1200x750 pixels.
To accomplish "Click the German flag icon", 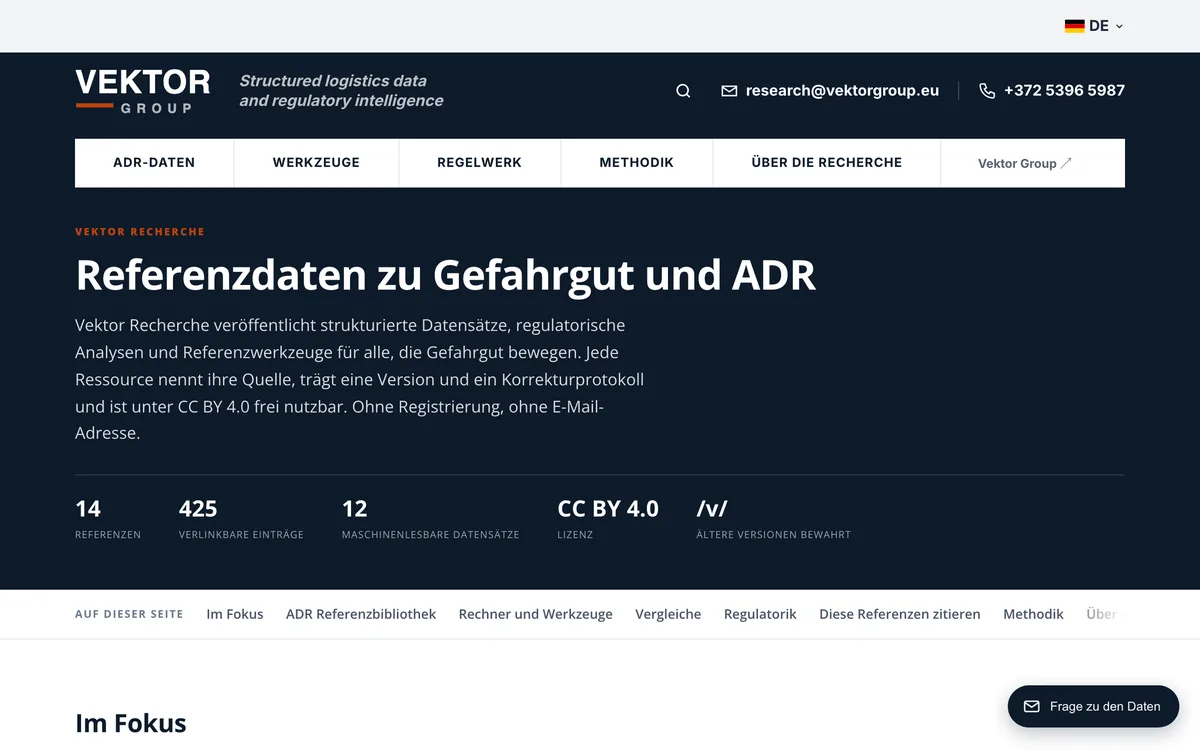I will coord(1074,27).
